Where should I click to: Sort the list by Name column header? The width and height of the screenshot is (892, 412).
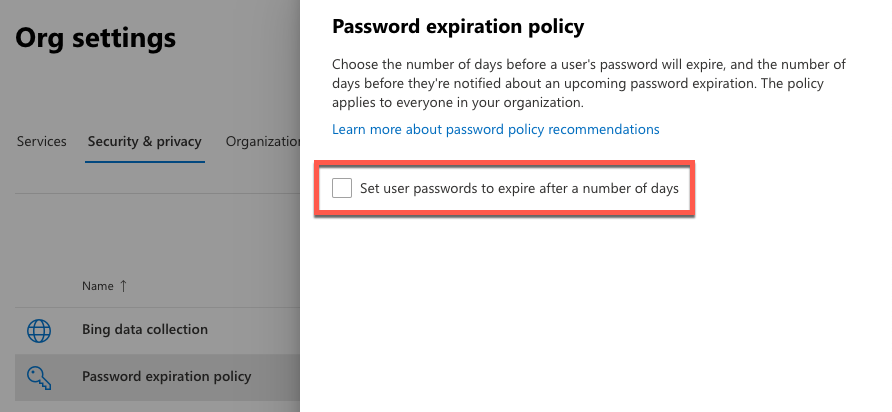click(x=98, y=286)
